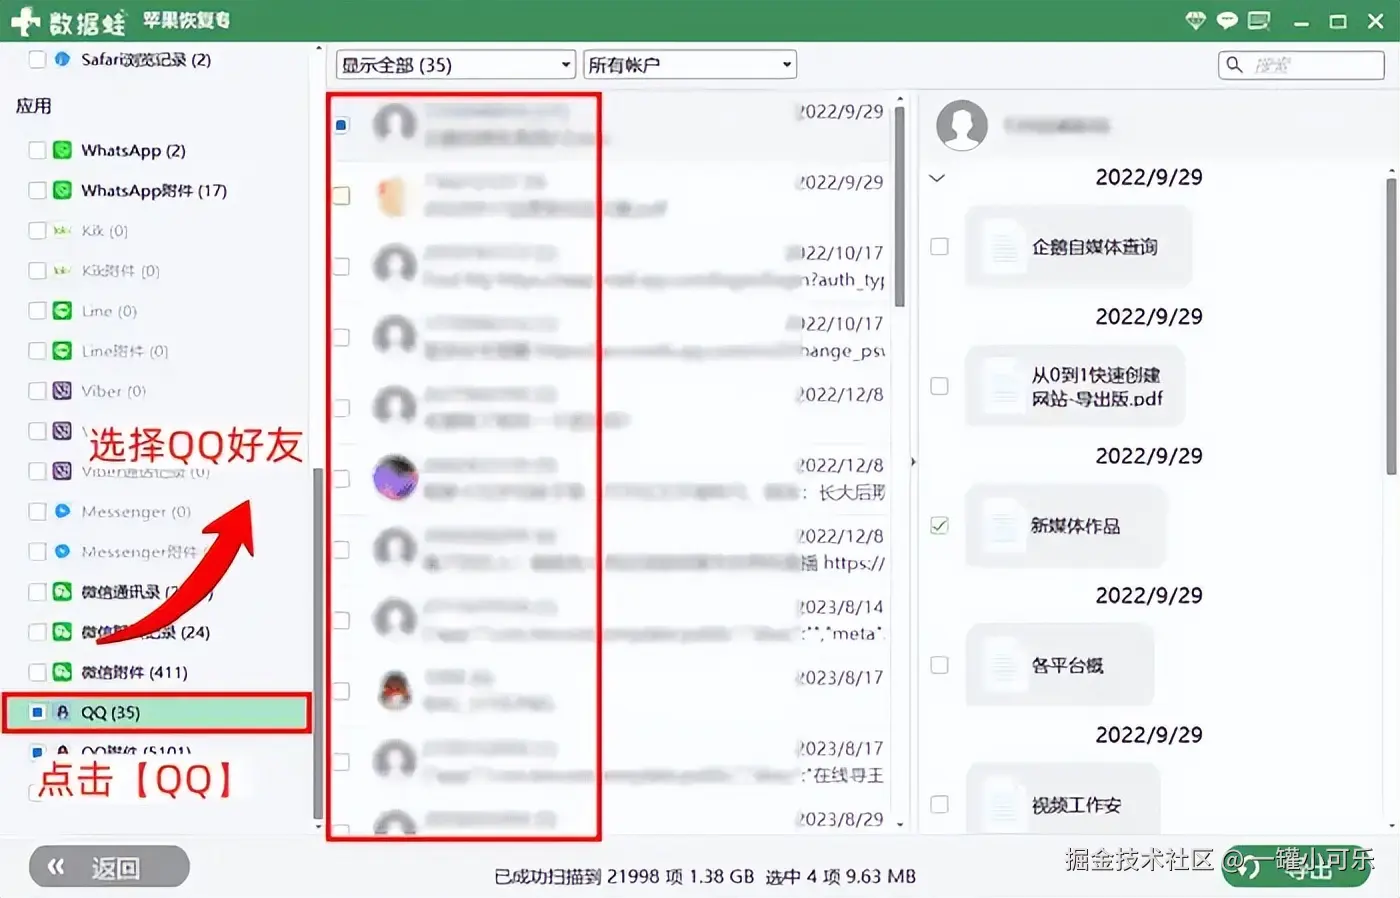
Task: Click the Viber (0) purple icon
Action: 62,391
